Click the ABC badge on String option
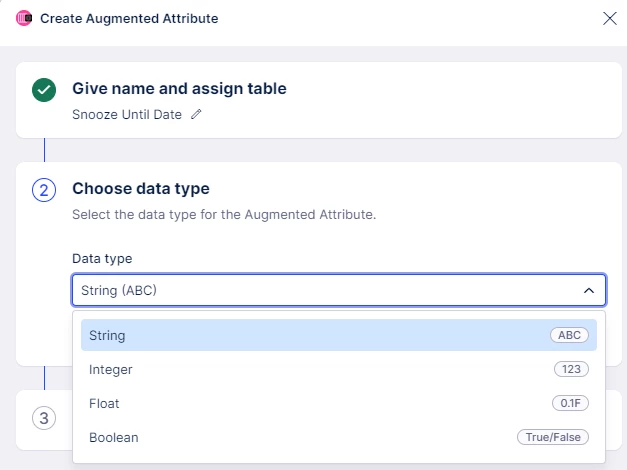This screenshot has height=470, width=627. pyautogui.click(x=569, y=336)
